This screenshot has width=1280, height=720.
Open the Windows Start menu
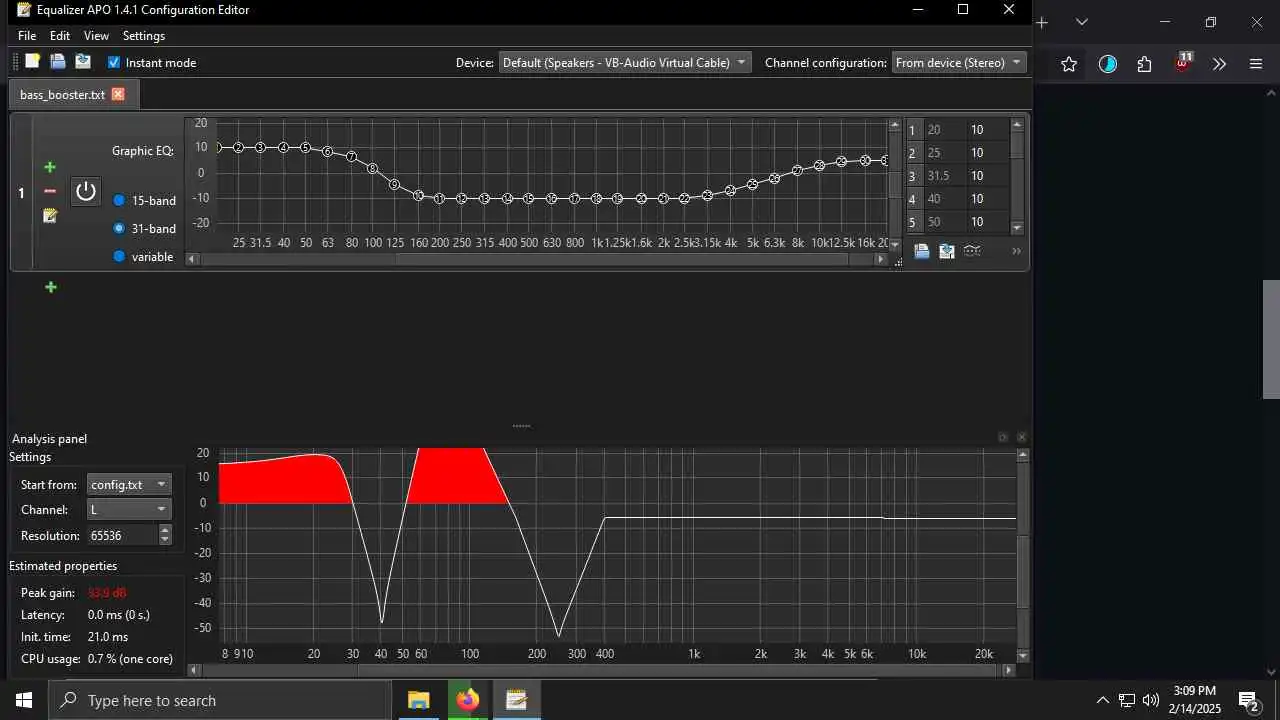click(x=24, y=700)
